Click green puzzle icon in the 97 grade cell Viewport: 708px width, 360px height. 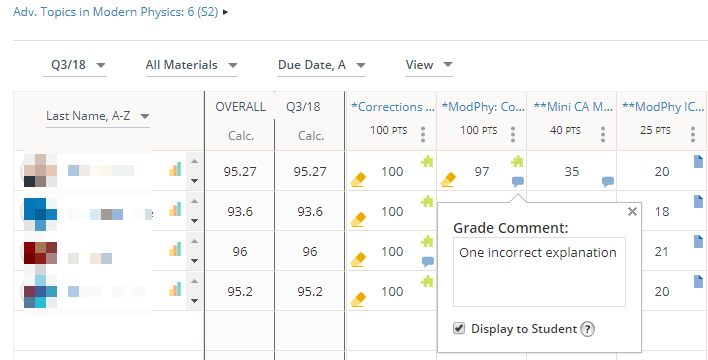pos(517,161)
